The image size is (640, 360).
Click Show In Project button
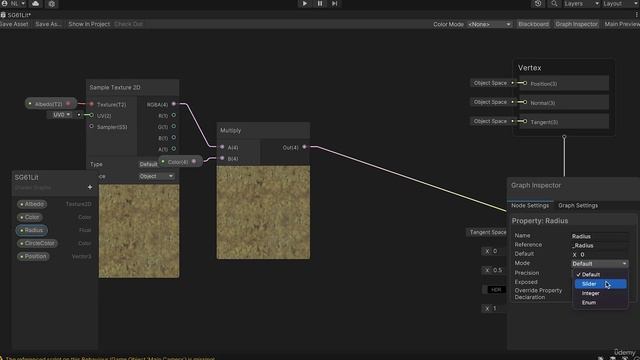[x=89, y=24]
